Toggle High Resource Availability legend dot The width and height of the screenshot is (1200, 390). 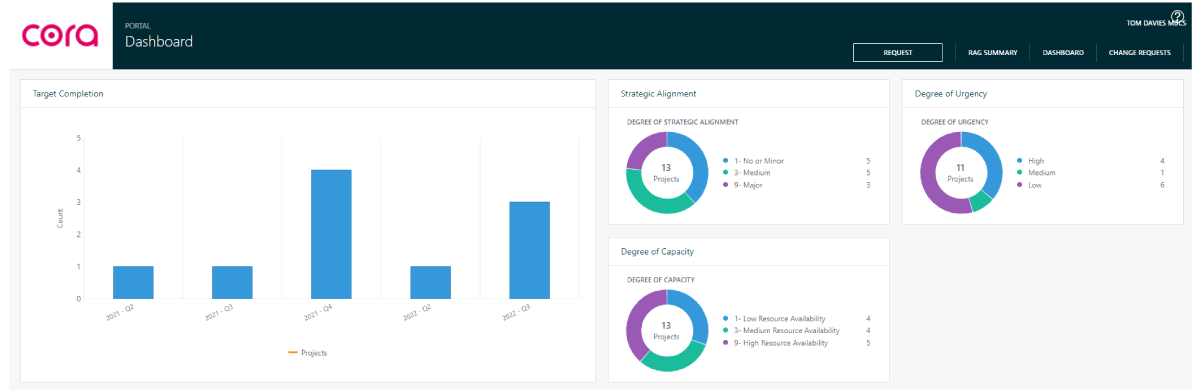725,343
